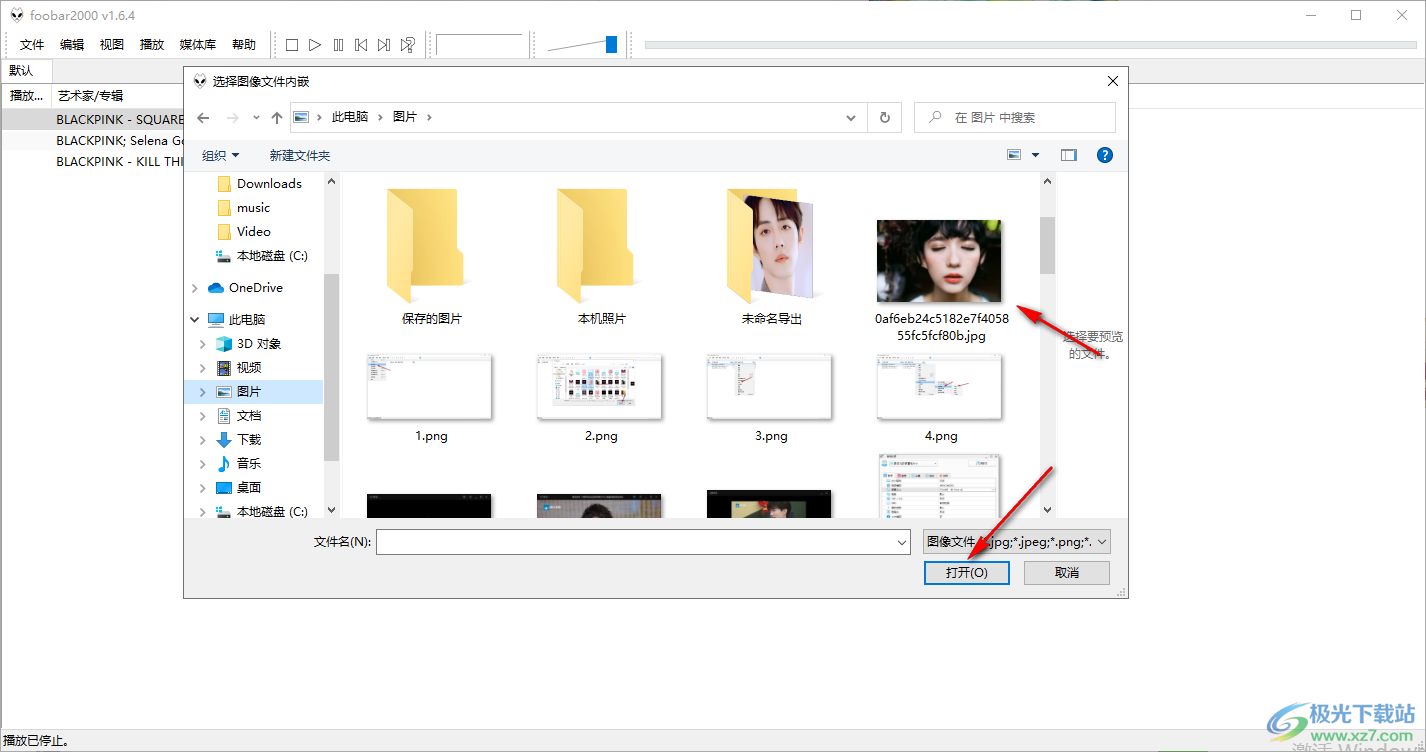Select 本地磁盘 (C:) below the Video folder
Viewport: 1426px width, 752px height.
[x=262, y=256]
